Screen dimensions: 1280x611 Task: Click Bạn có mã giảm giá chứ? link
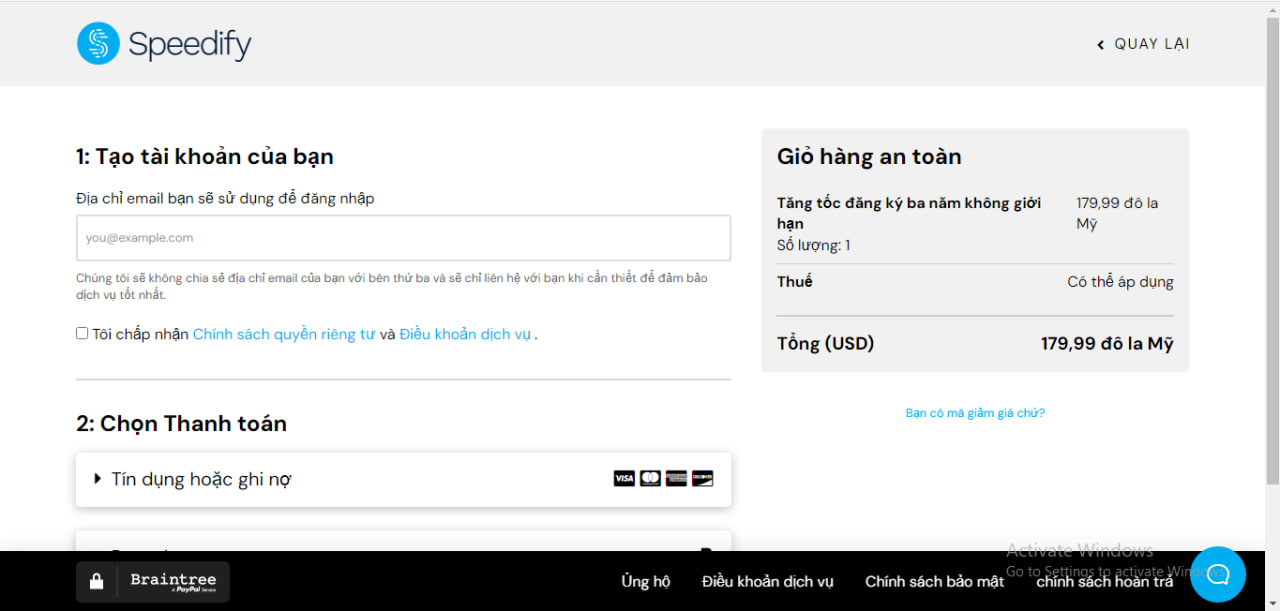[975, 413]
